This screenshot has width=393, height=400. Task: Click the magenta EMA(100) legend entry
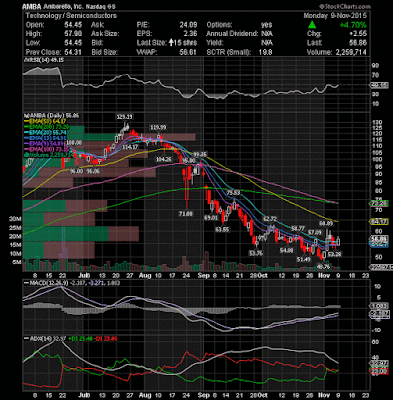tap(46, 149)
